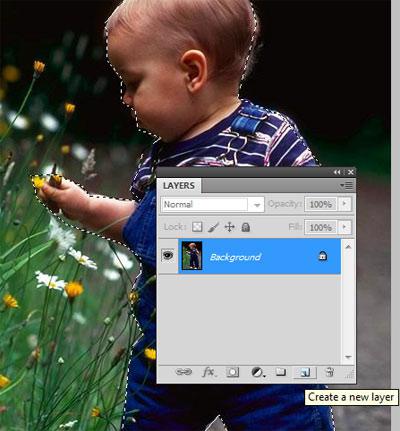Delete layer with the trash icon
This screenshot has height=431, width=400.
[329, 372]
